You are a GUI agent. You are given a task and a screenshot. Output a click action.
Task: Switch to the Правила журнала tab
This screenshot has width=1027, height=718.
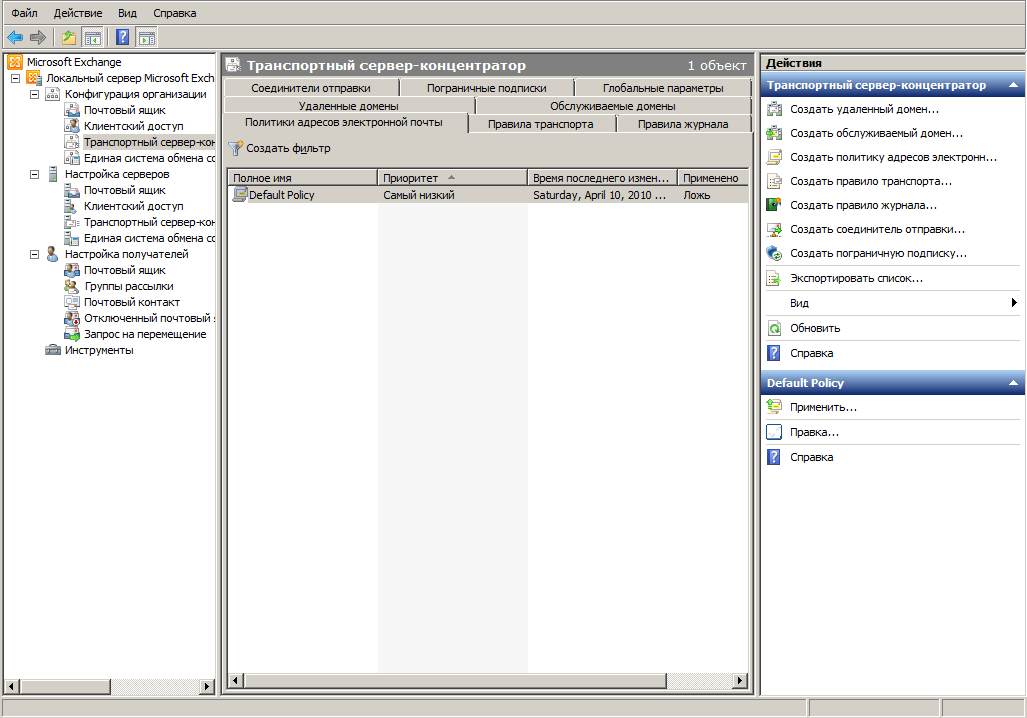tap(683, 124)
